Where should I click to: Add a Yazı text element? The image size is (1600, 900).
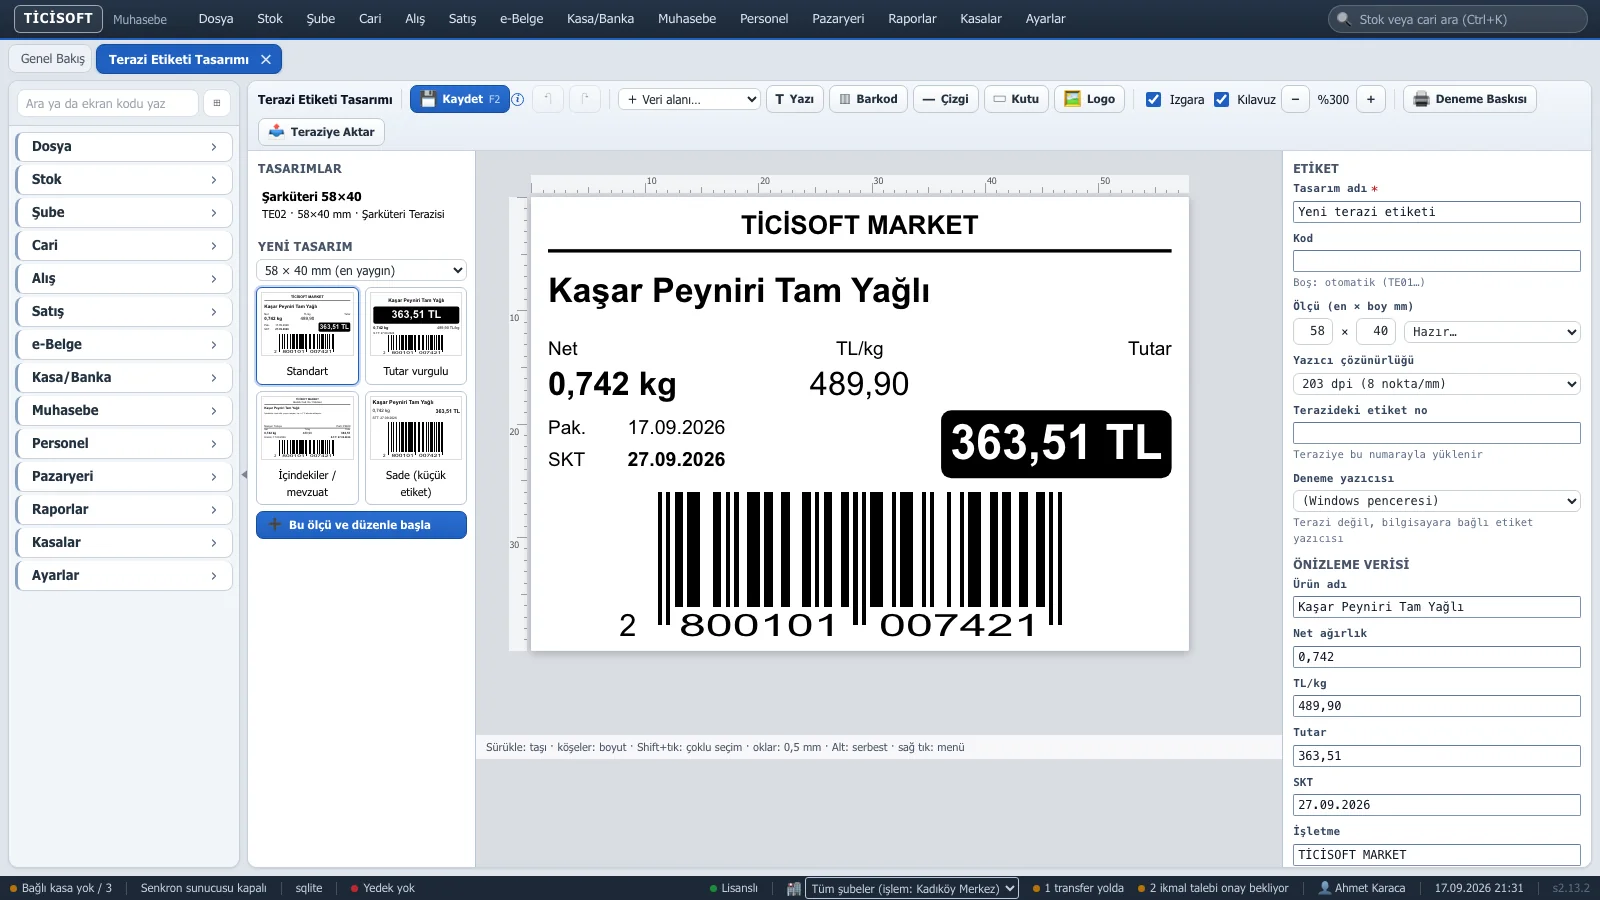pos(795,99)
